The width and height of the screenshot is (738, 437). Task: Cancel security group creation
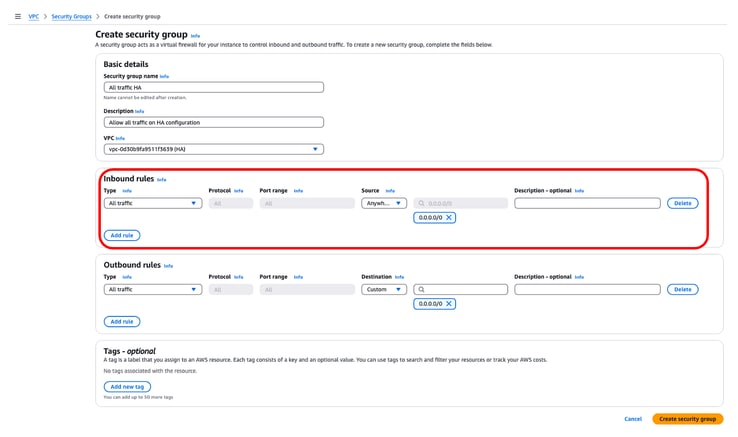tap(633, 419)
